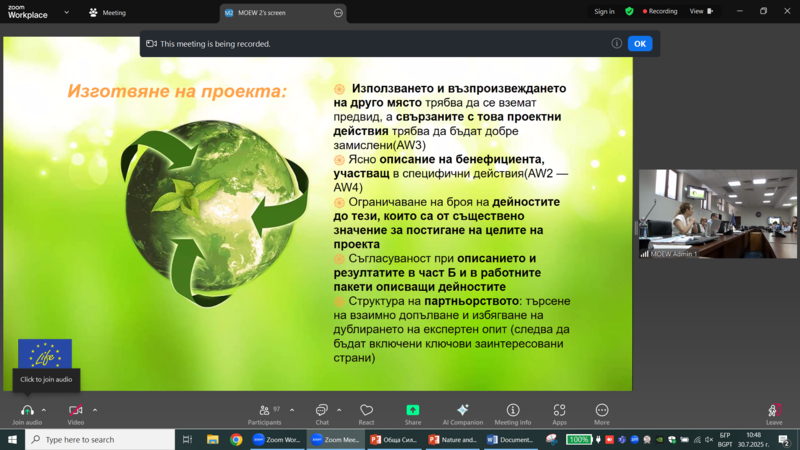Launch the AI Companion
Screen dimensions: 800x450
pyautogui.click(x=462, y=410)
